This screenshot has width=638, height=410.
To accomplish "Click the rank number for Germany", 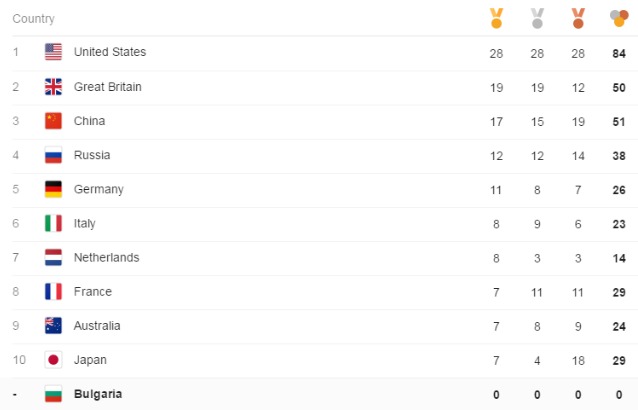I will (x=15, y=189).
